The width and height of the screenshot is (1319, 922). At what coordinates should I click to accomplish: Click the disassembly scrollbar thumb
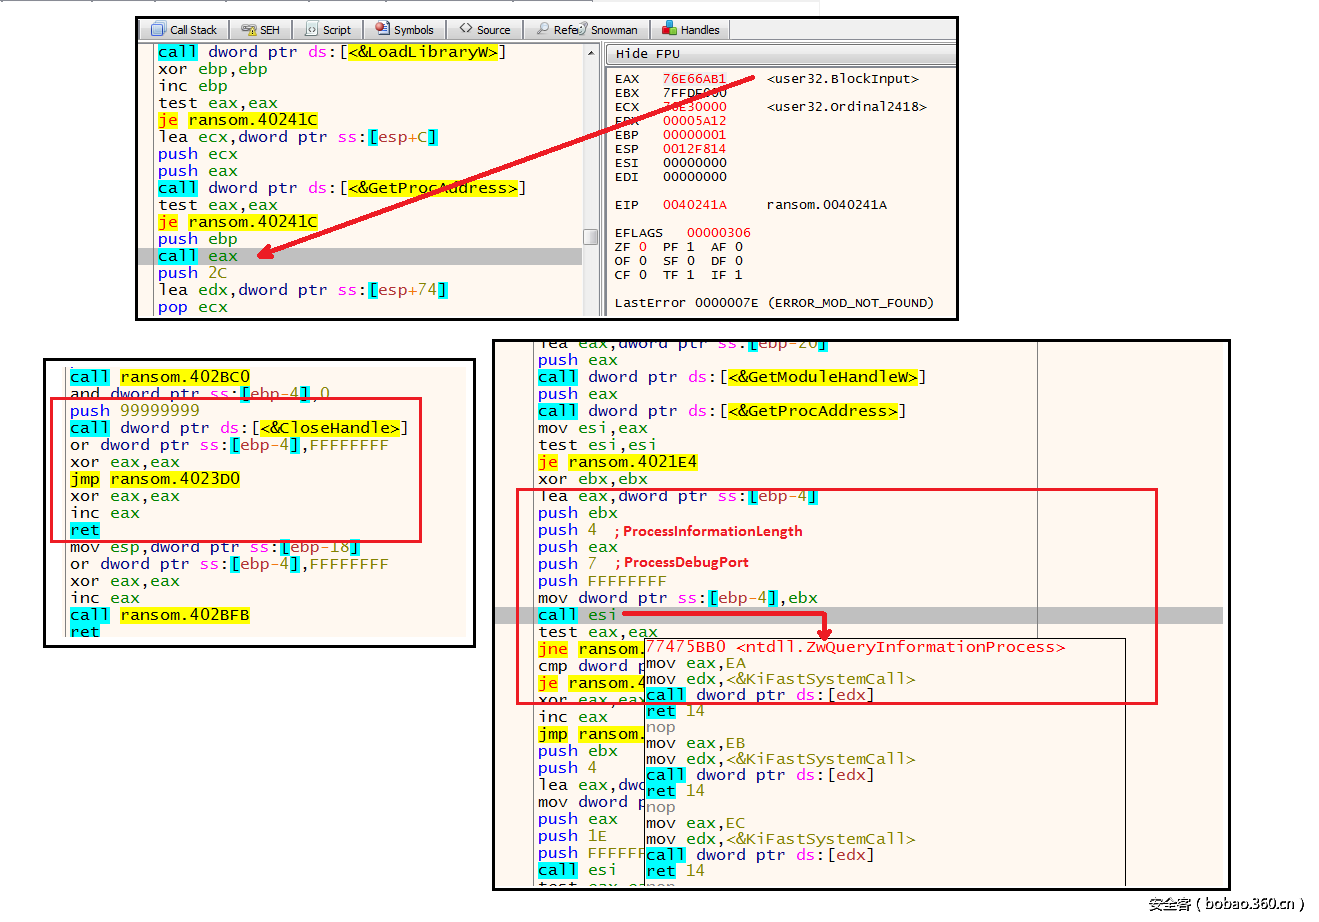591,236
